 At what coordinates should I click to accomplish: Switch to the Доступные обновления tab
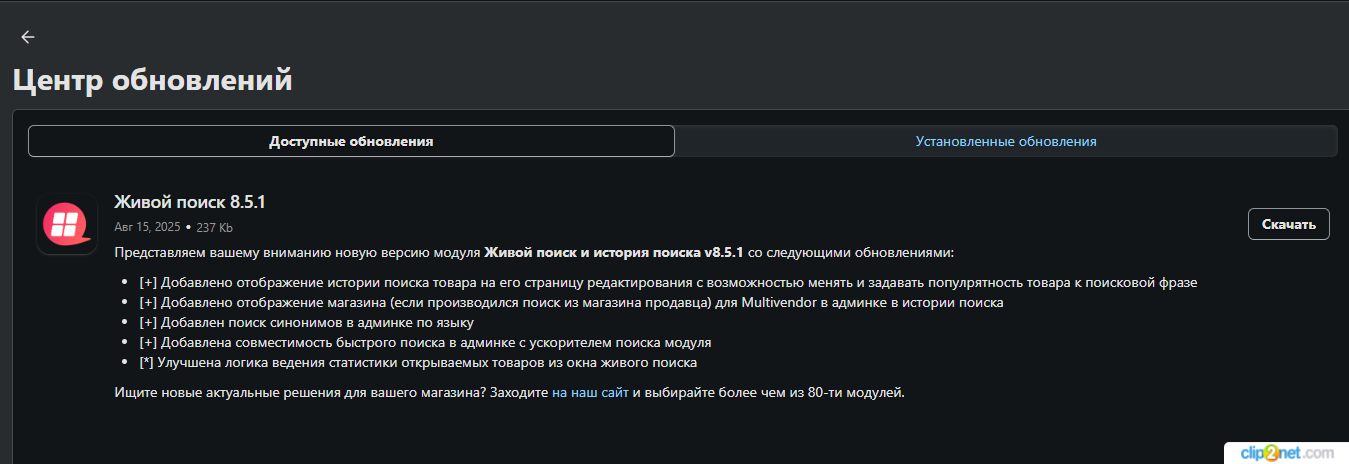351,141
